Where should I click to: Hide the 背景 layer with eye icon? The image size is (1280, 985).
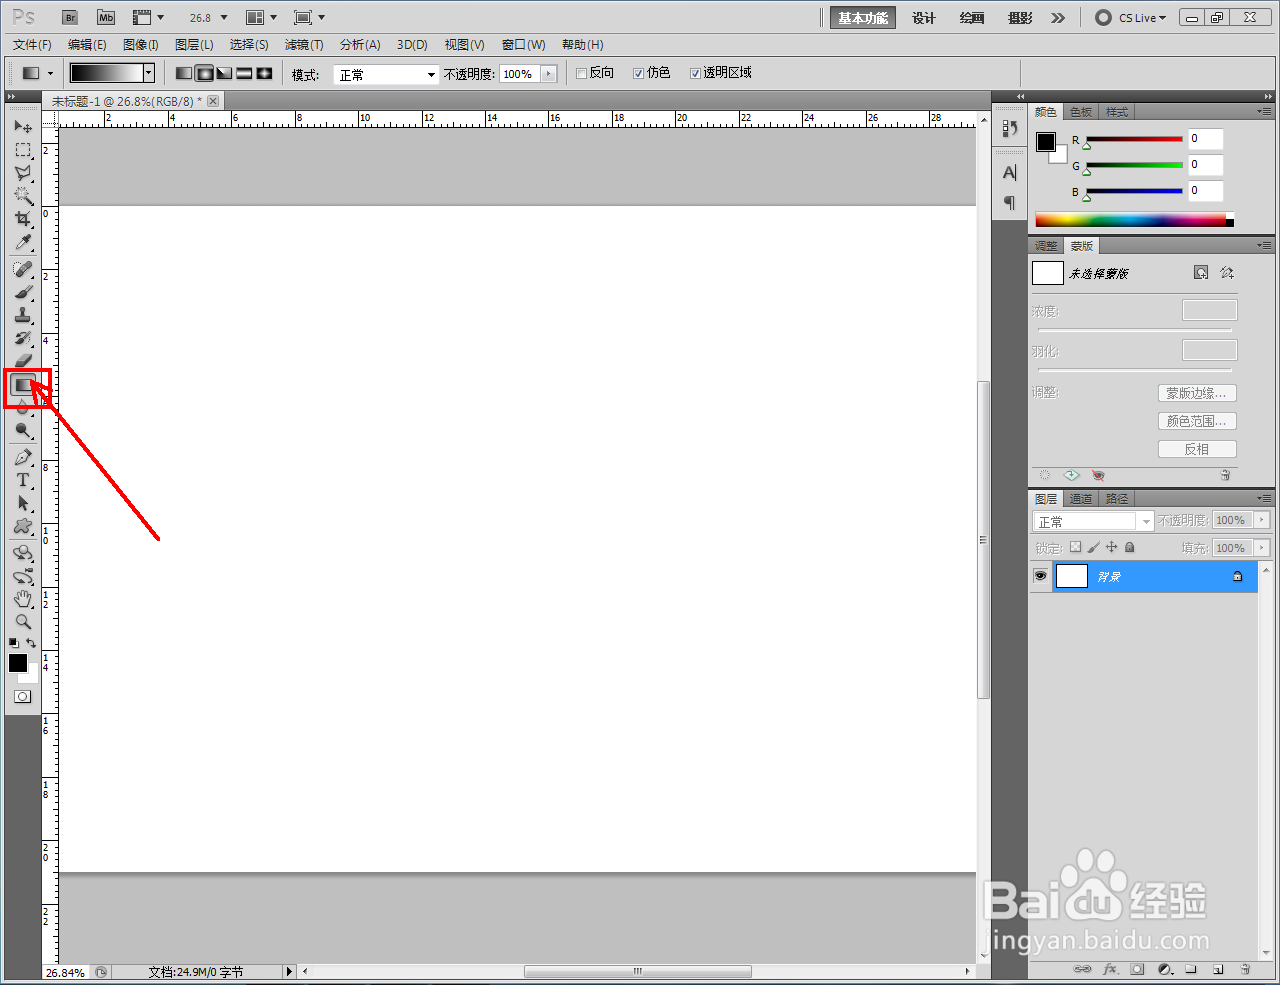[x=1041, y=576]
